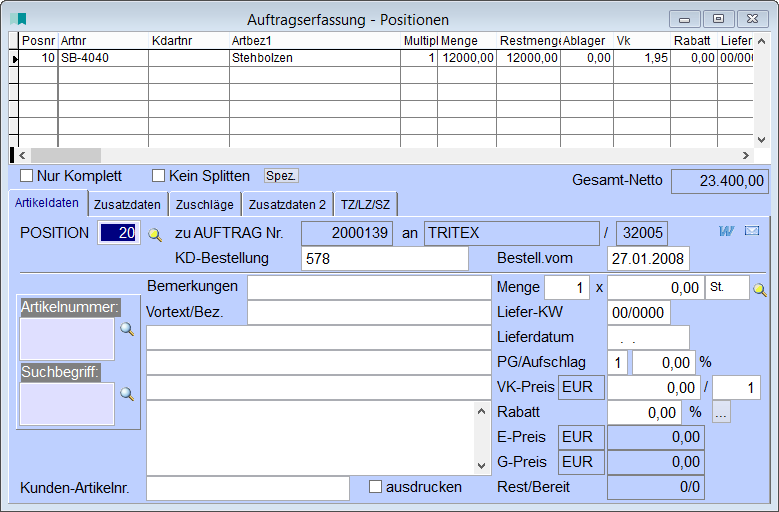This screenshot has height=512, width=779.
Task: Click the ellipsis button next to Rabatt
Action: click(721, 412)
